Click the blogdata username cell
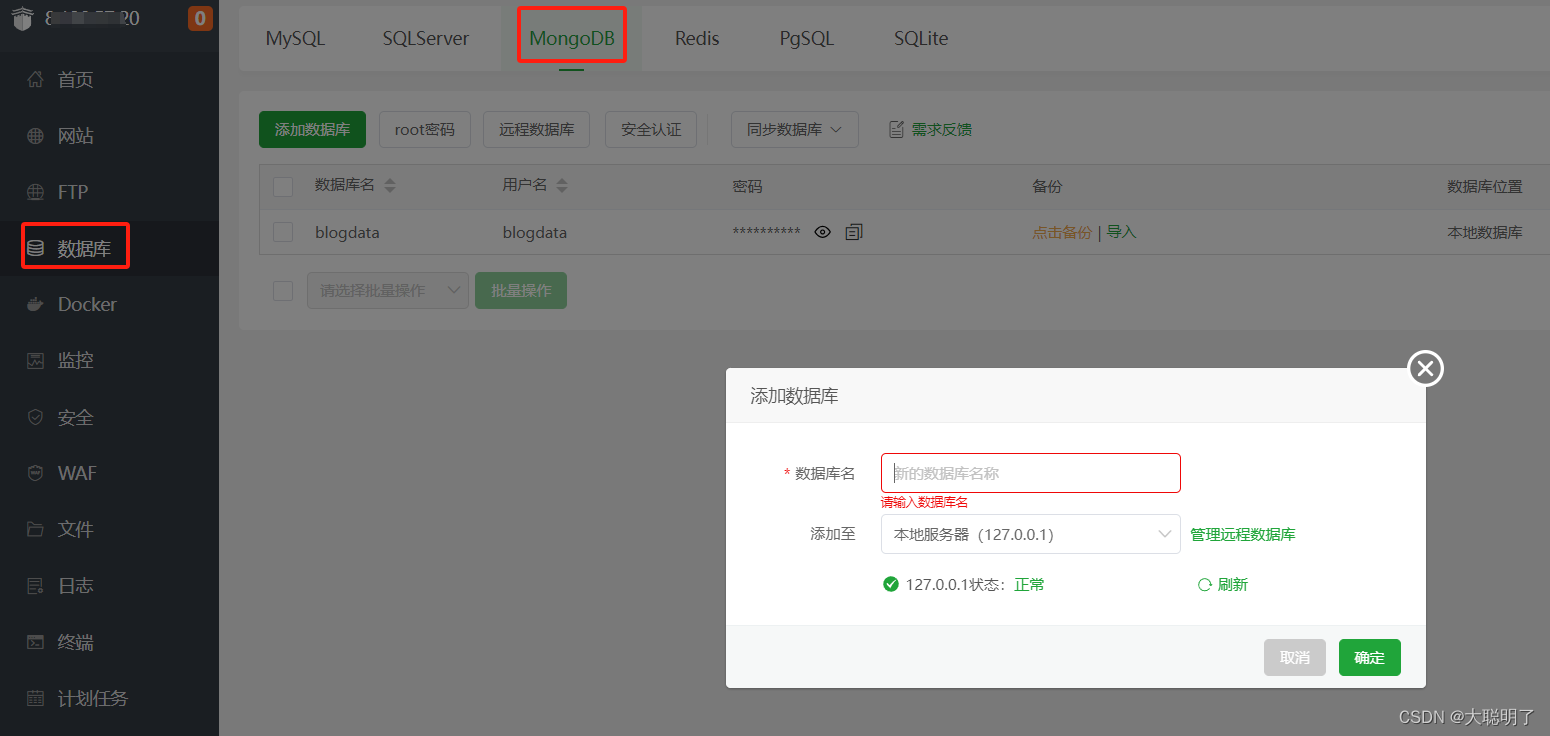The width and height of the screenshot is (1550, 736). tap(535, 232)
